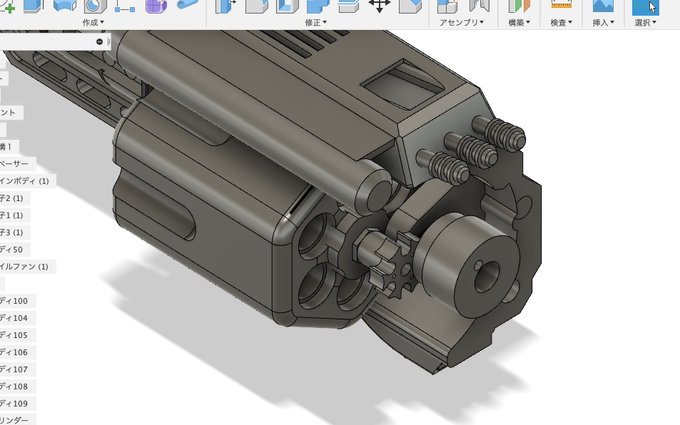This screenshot has height=425, width=680.
Task: Collapse browser panel with round minus button
Action: pyautogui.click(x=100, y=42)
